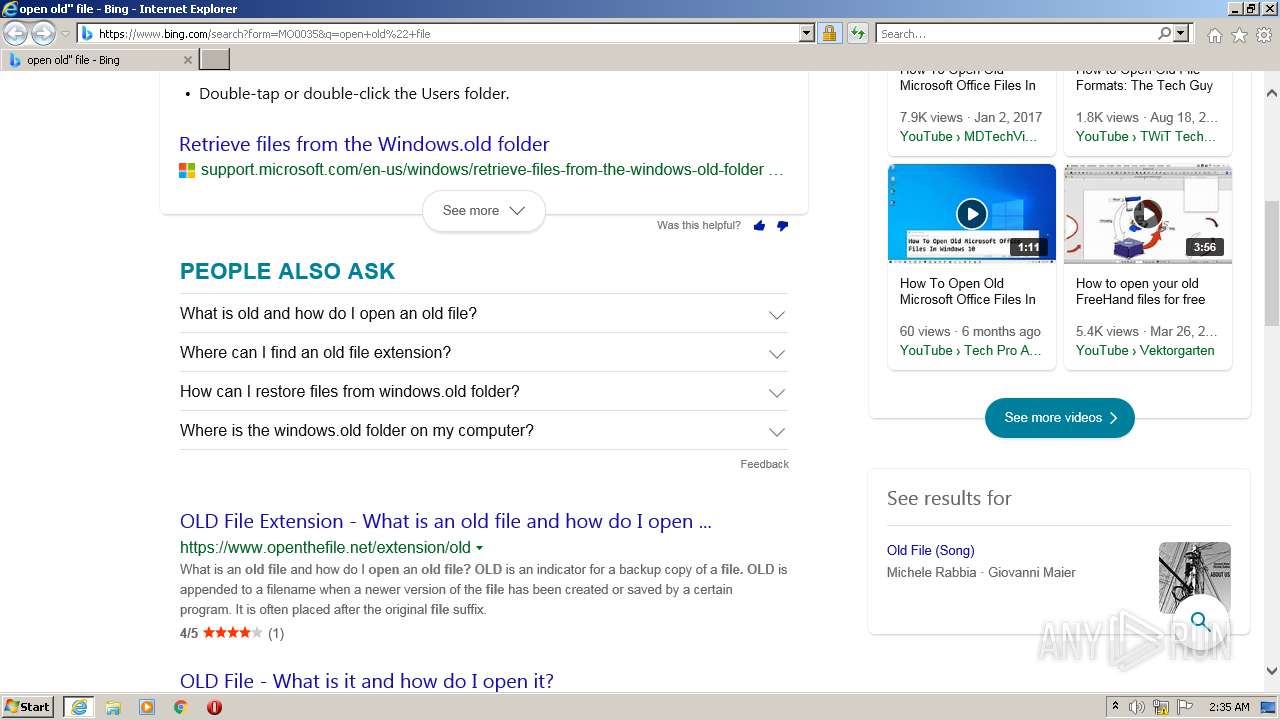Open the Tools gear icon
Image resolution: width=1280 pixels, height=720 pixels.
[1264, 35]
